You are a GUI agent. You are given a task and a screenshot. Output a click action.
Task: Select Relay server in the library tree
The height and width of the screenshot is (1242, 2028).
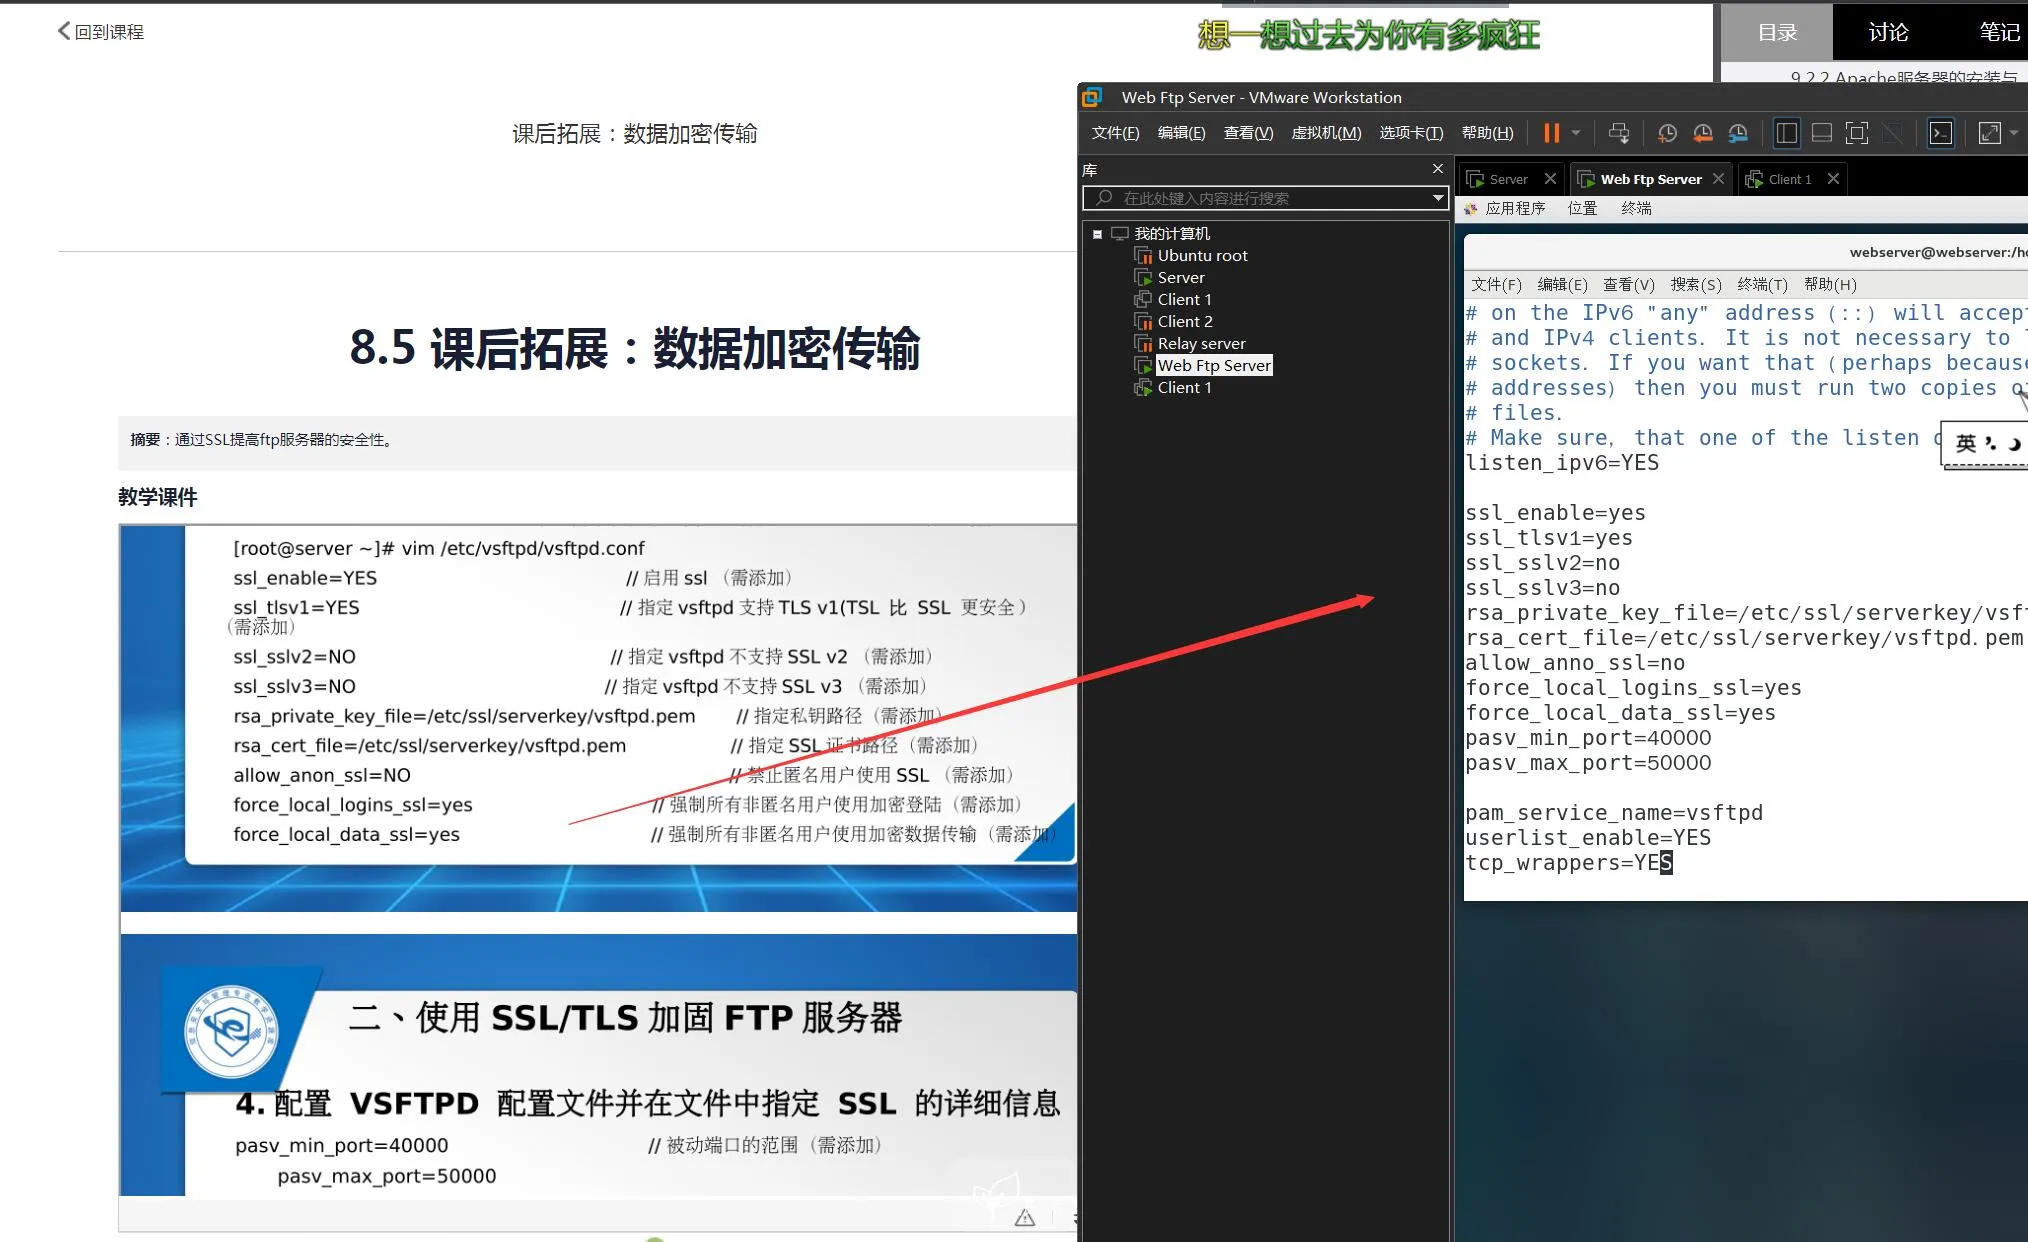click(1201, 344)
